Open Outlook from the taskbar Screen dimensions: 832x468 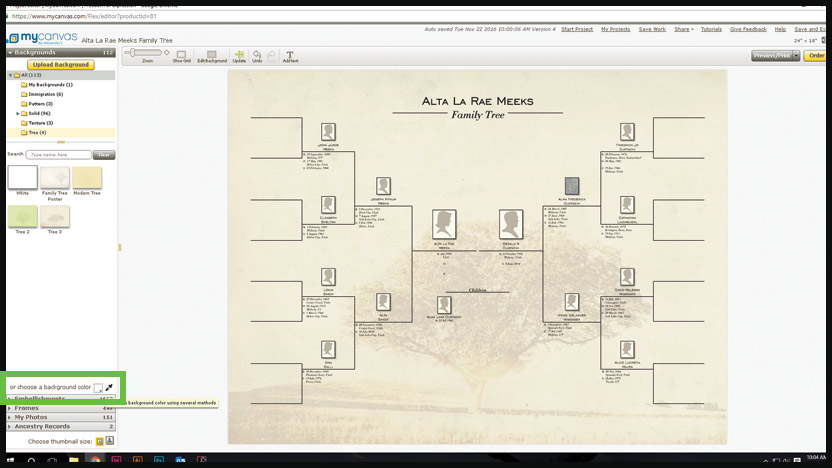click(180, 460)
